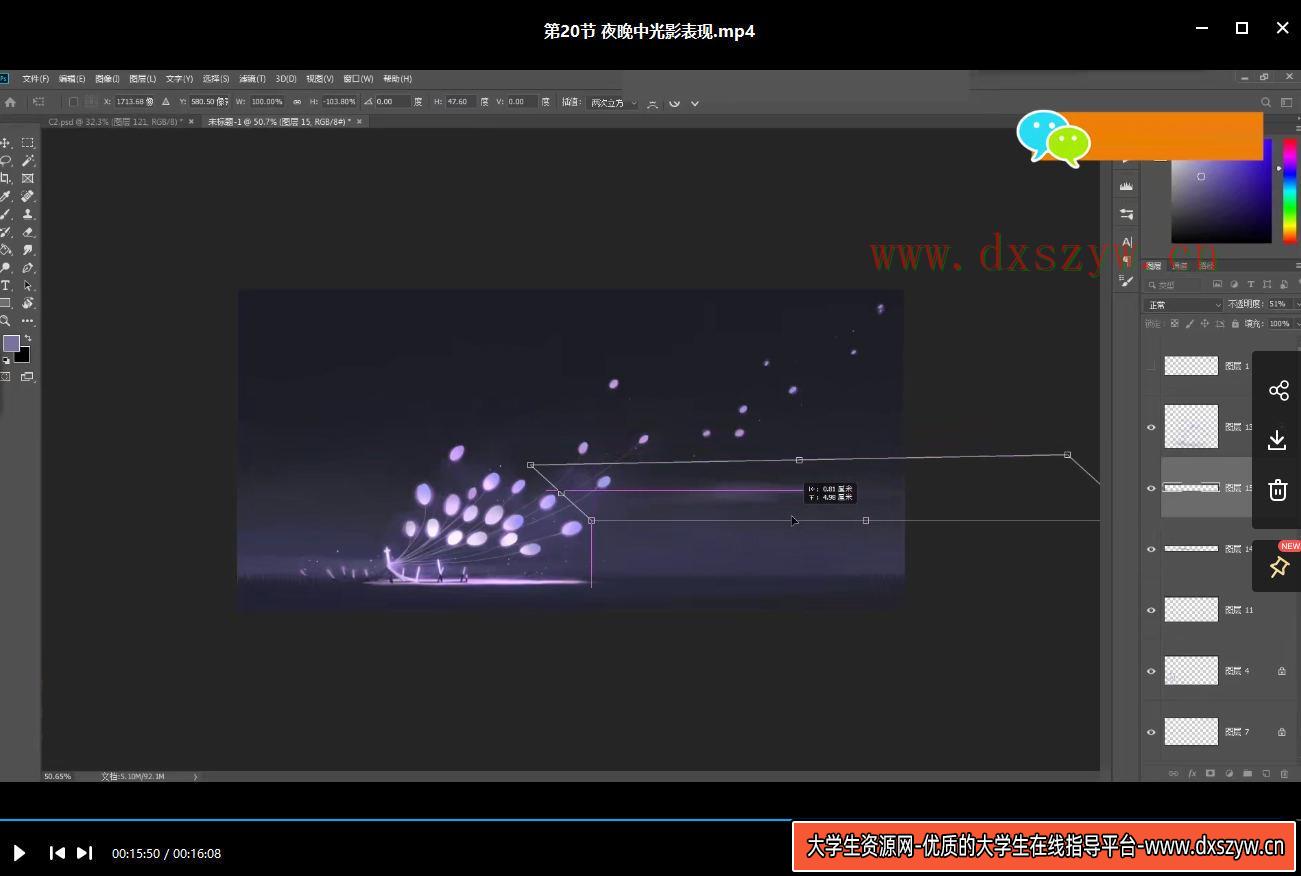Open the 编辑(E) menu
The image size is (1301, 876).
pos(72,79)
